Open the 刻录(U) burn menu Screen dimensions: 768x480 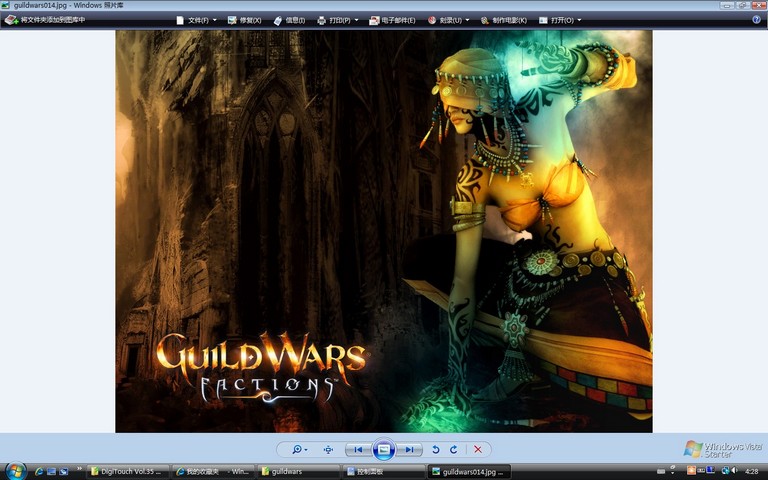(x=449, y=20)
